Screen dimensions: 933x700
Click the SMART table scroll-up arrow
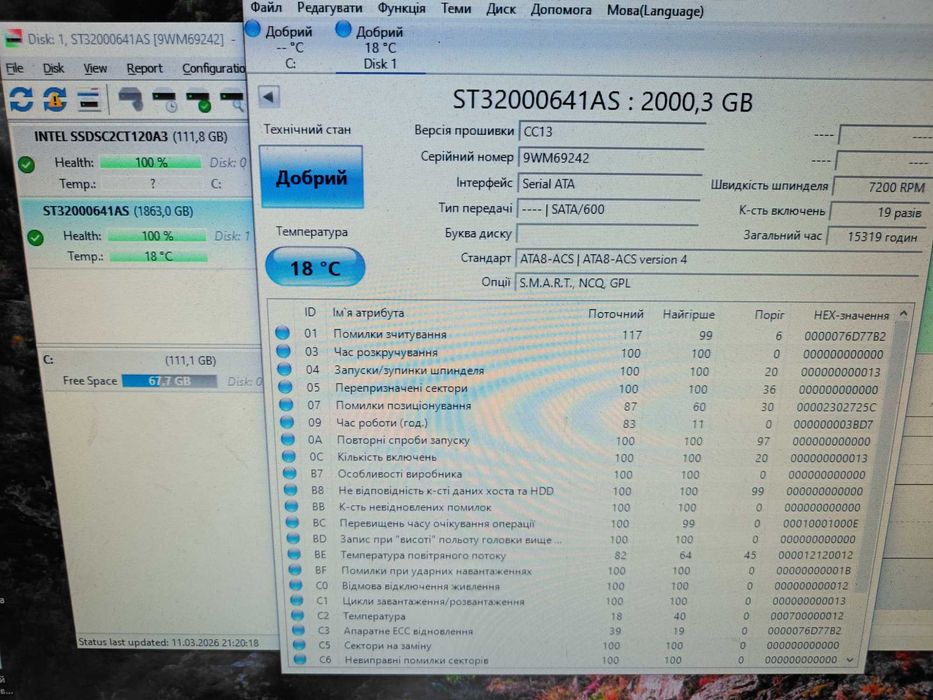coord(904,313)
